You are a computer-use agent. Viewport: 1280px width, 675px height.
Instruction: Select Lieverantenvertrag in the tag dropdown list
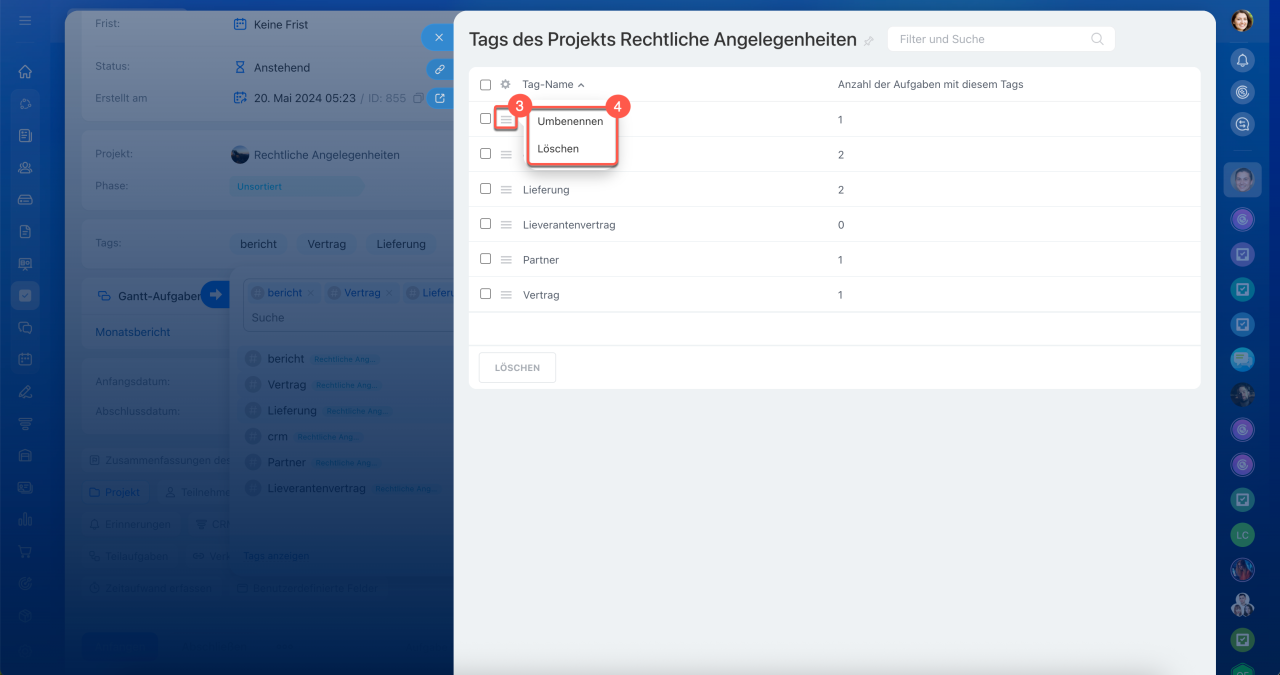(x=316, y=489)
